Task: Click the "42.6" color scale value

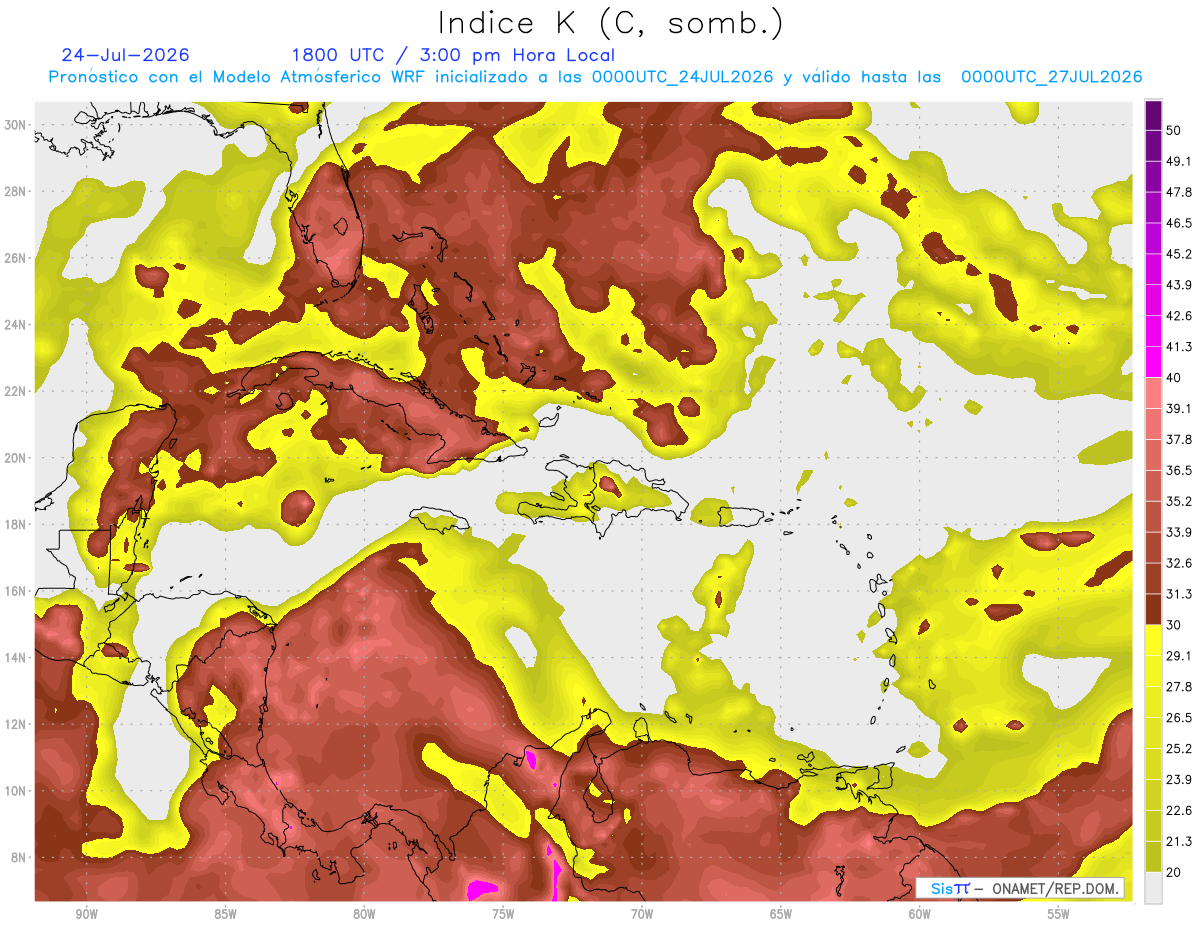Action: (x=1180, y=316)
